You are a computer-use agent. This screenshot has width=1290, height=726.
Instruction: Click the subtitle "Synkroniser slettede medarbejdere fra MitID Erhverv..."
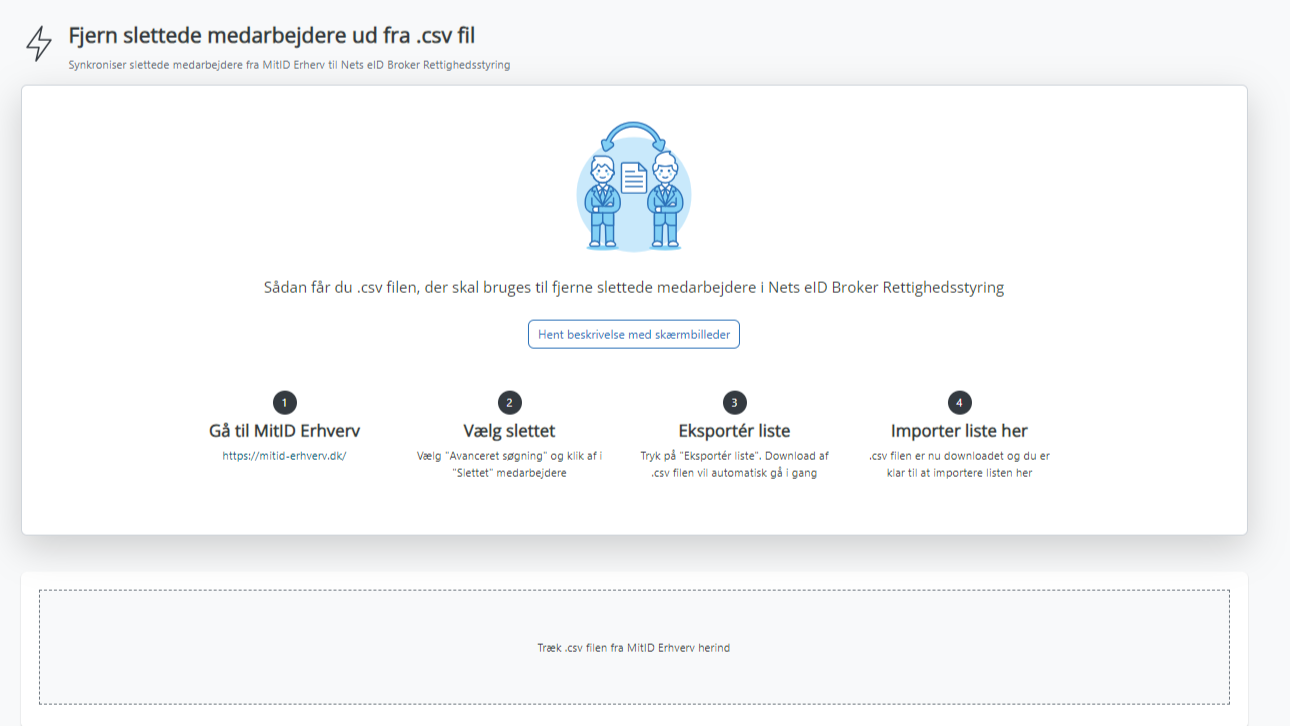coord(289,65)
